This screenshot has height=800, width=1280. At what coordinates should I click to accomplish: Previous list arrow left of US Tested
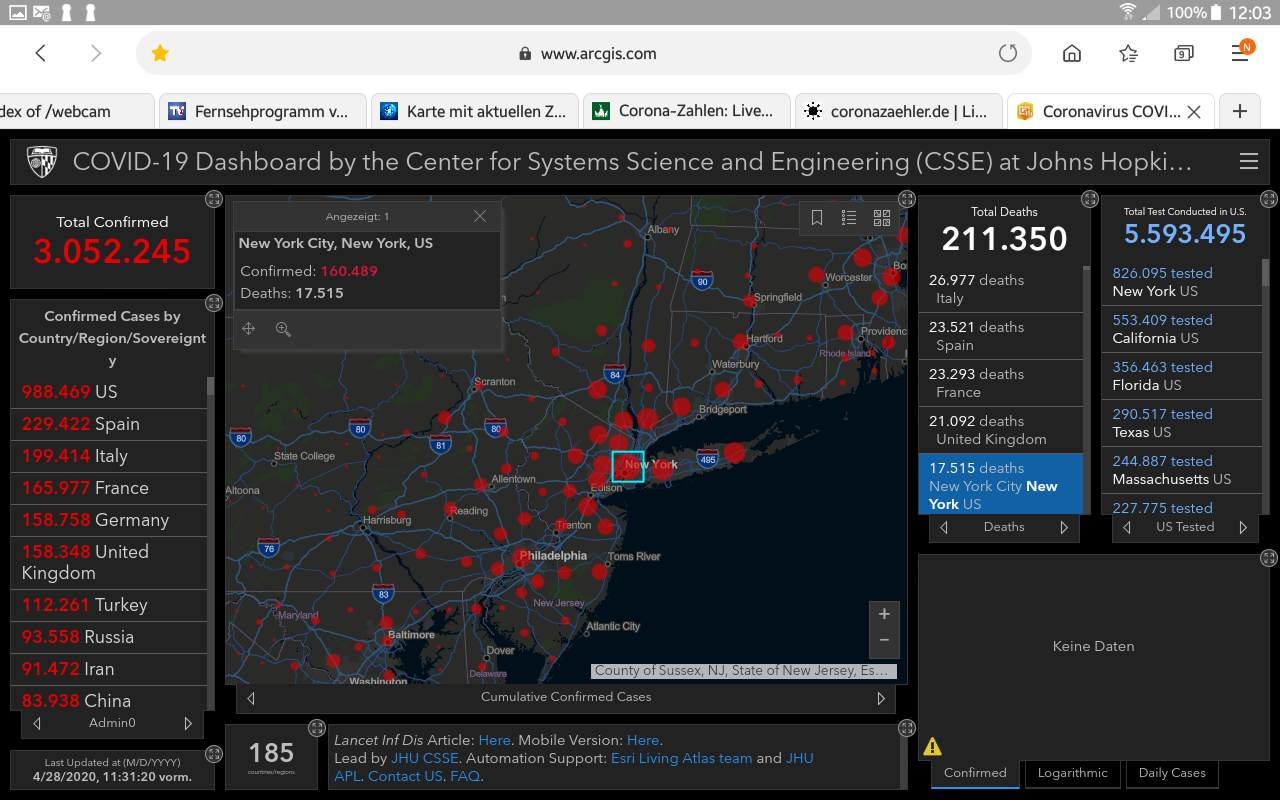coord(1127,528)
